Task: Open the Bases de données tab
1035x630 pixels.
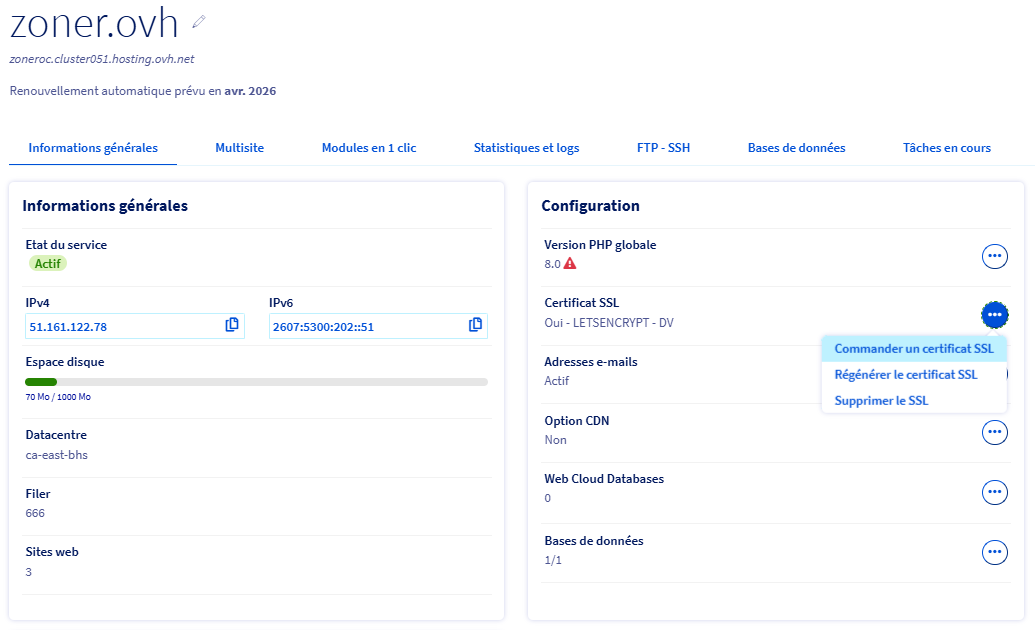Action: point(796,148)
